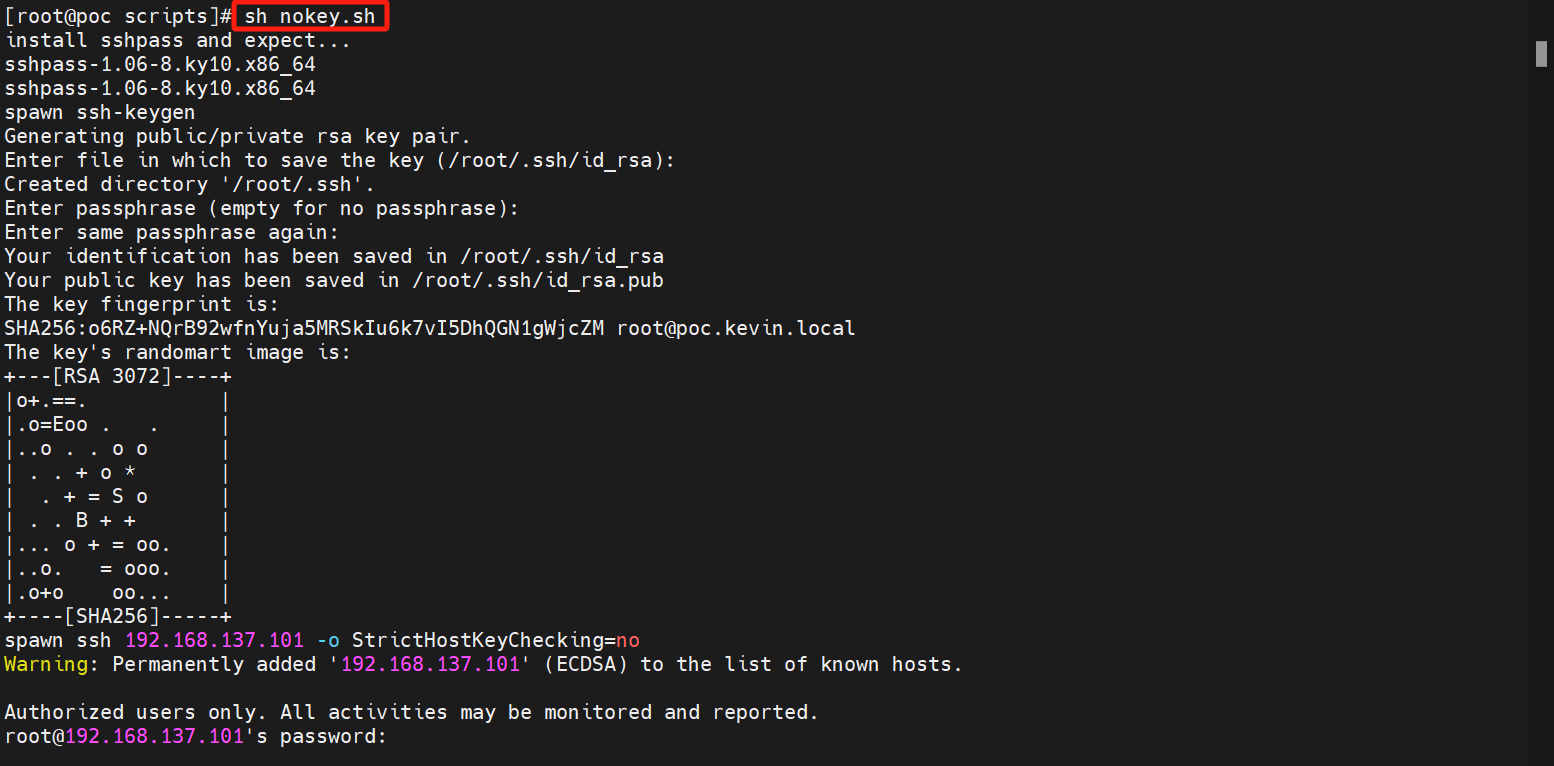Viewport: 1554px width, 766px height.
Task: Click the '[RSA 3072]' randomart header
Action: click(112, 376)
